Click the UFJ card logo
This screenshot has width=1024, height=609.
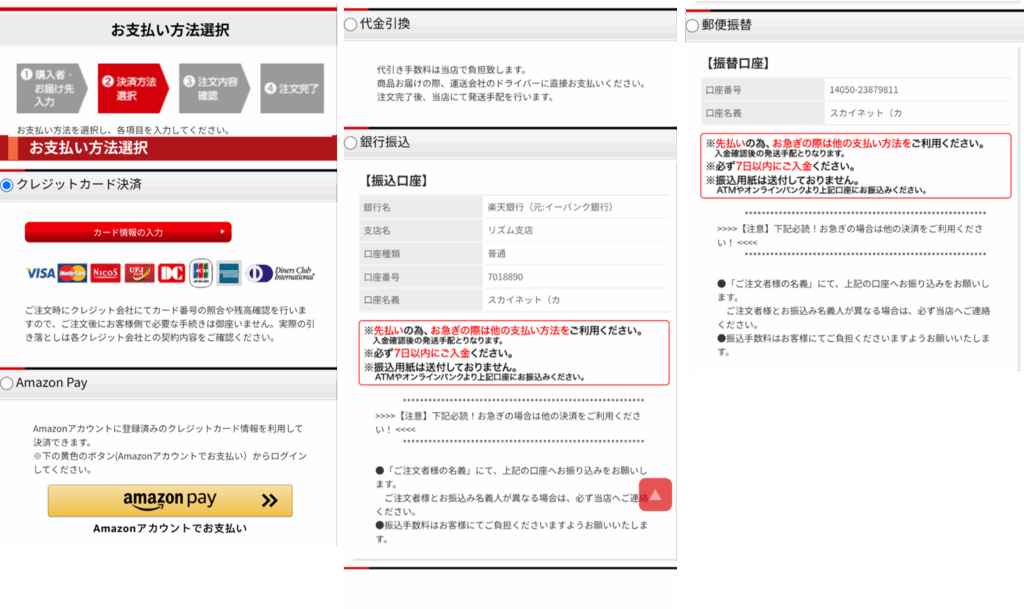(138, 273)
